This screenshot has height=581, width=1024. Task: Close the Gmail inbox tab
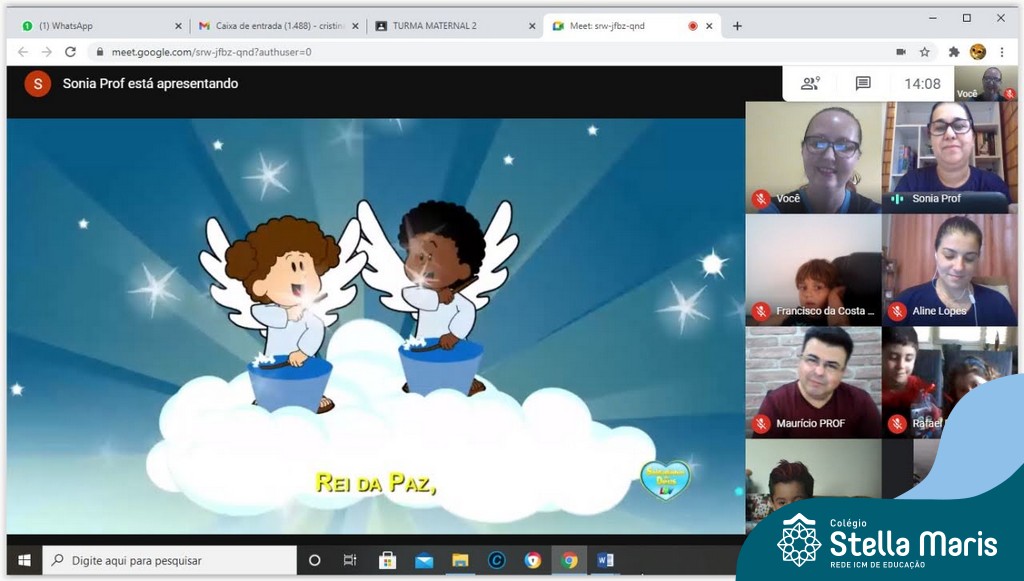click(x=355, y=26)
